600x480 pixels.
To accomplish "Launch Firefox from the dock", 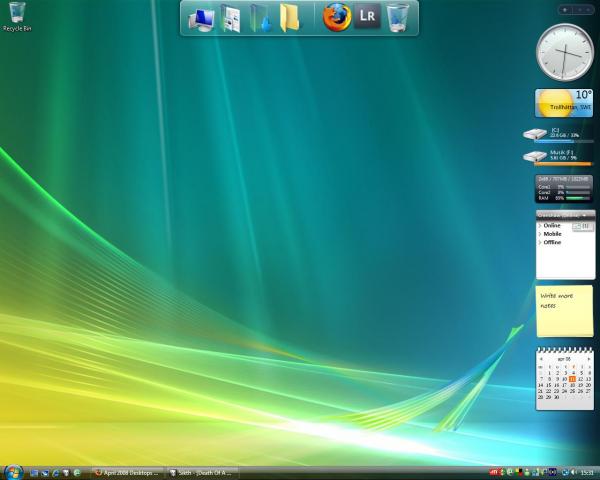I will coord(337,17).
